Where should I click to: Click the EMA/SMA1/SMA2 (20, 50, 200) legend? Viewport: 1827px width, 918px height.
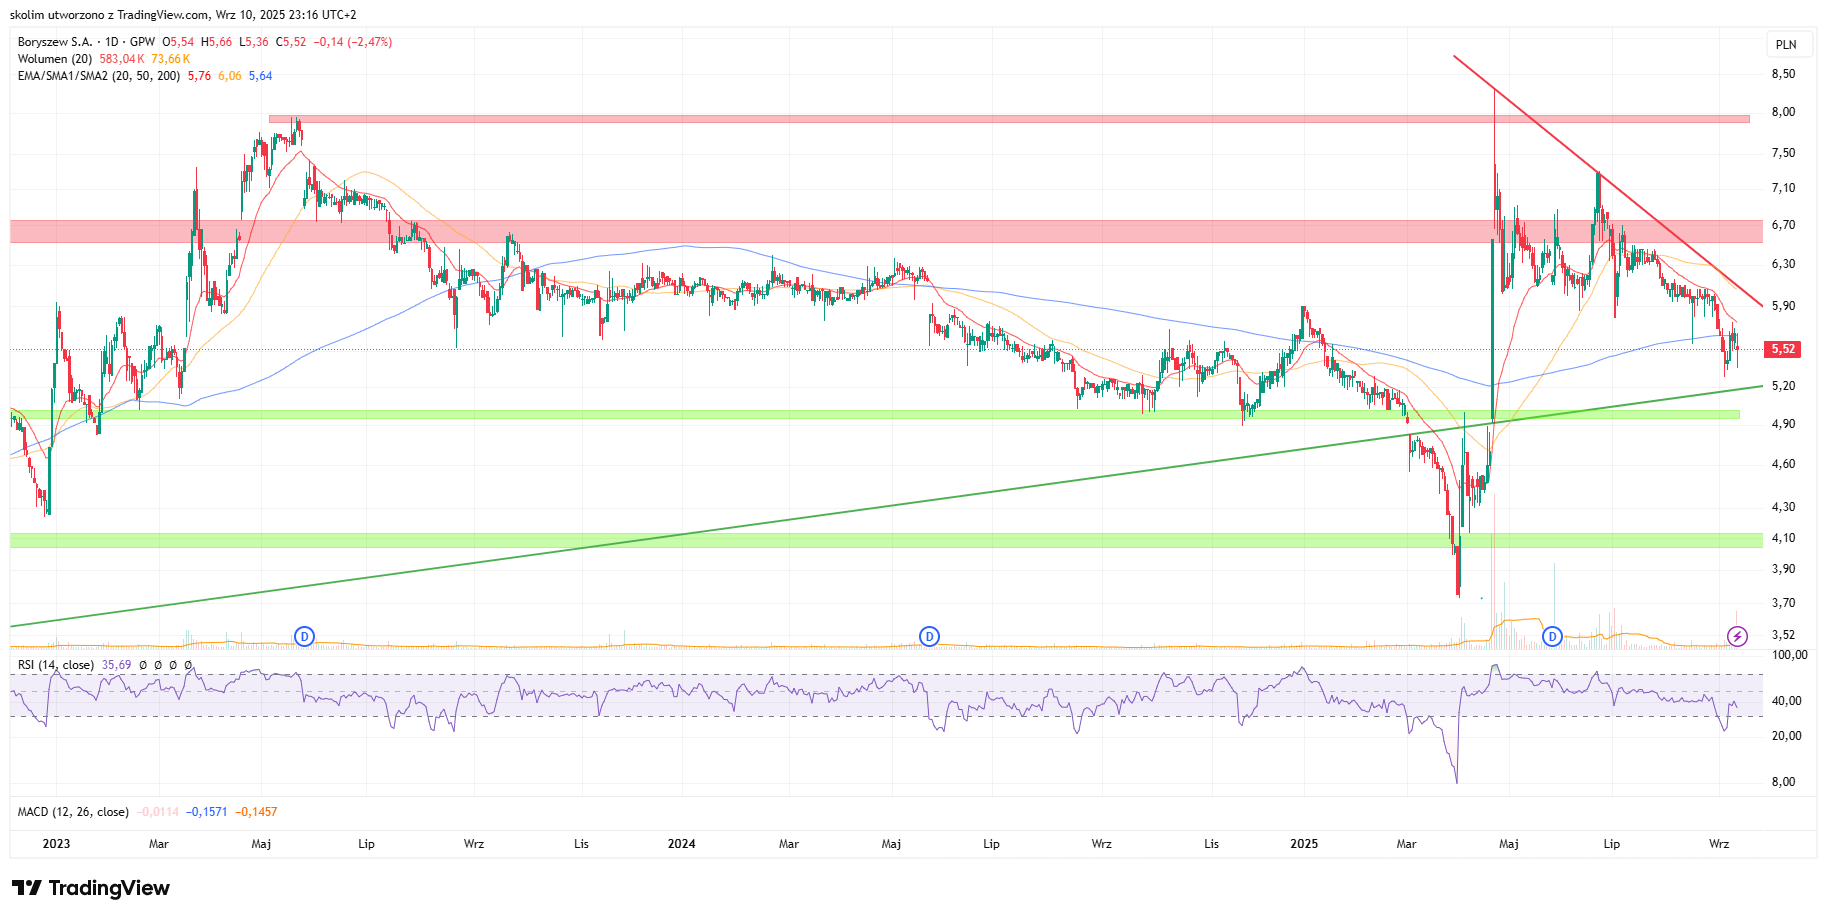pyautogui.click(x=99, y=76)
